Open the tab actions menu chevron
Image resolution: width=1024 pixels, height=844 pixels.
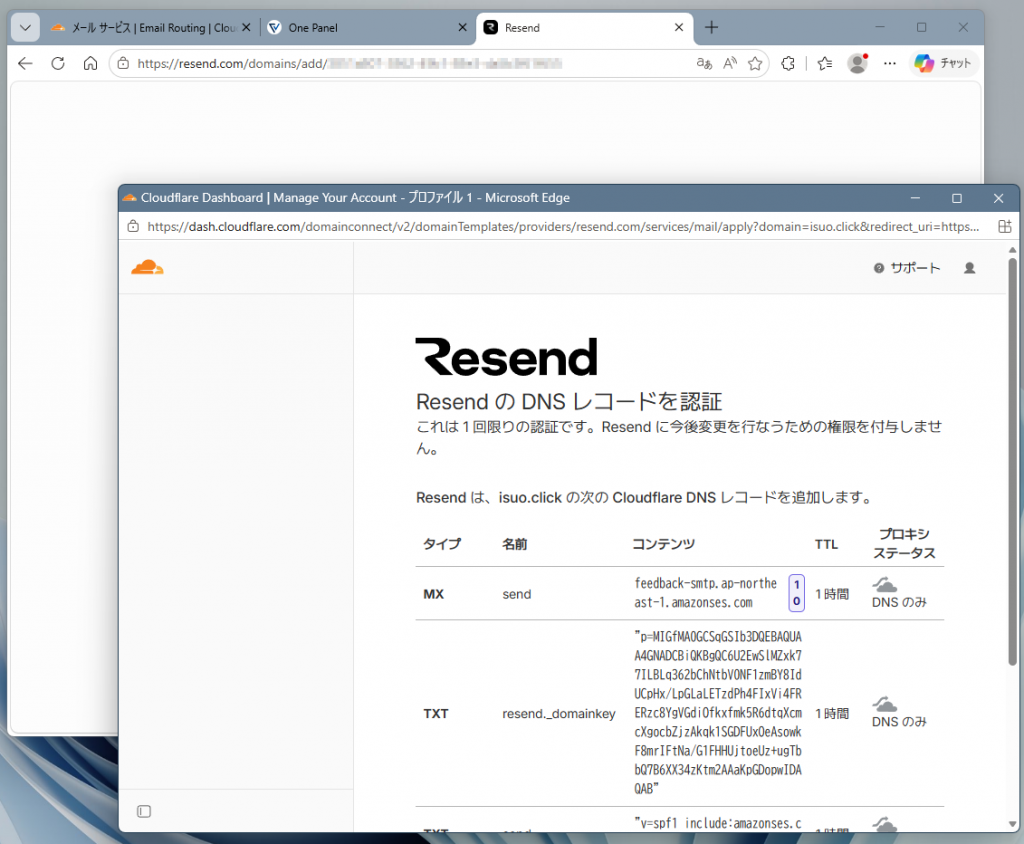point(25,27)
